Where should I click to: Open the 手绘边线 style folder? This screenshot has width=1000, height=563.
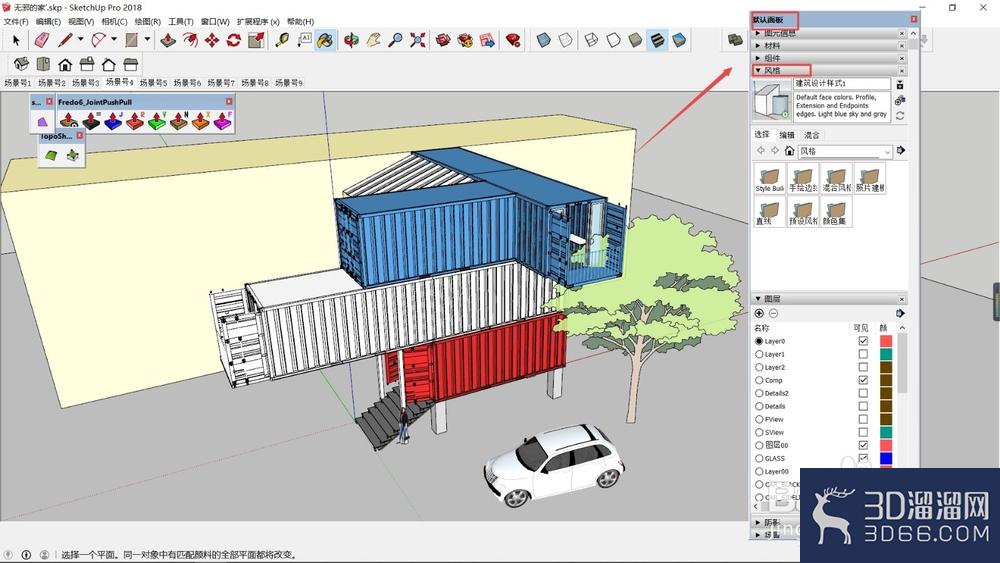coord(803,178)
